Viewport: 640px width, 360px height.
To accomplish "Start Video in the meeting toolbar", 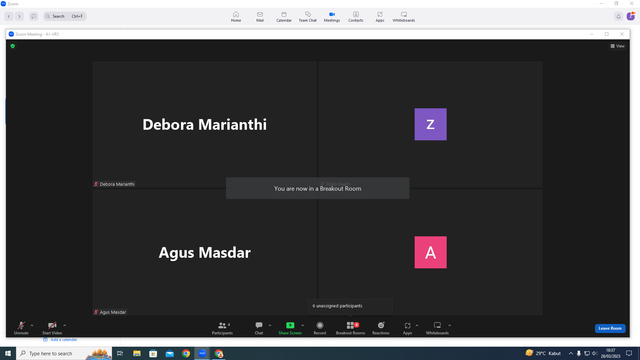I will pyautogui.click(x=52, y=328).
